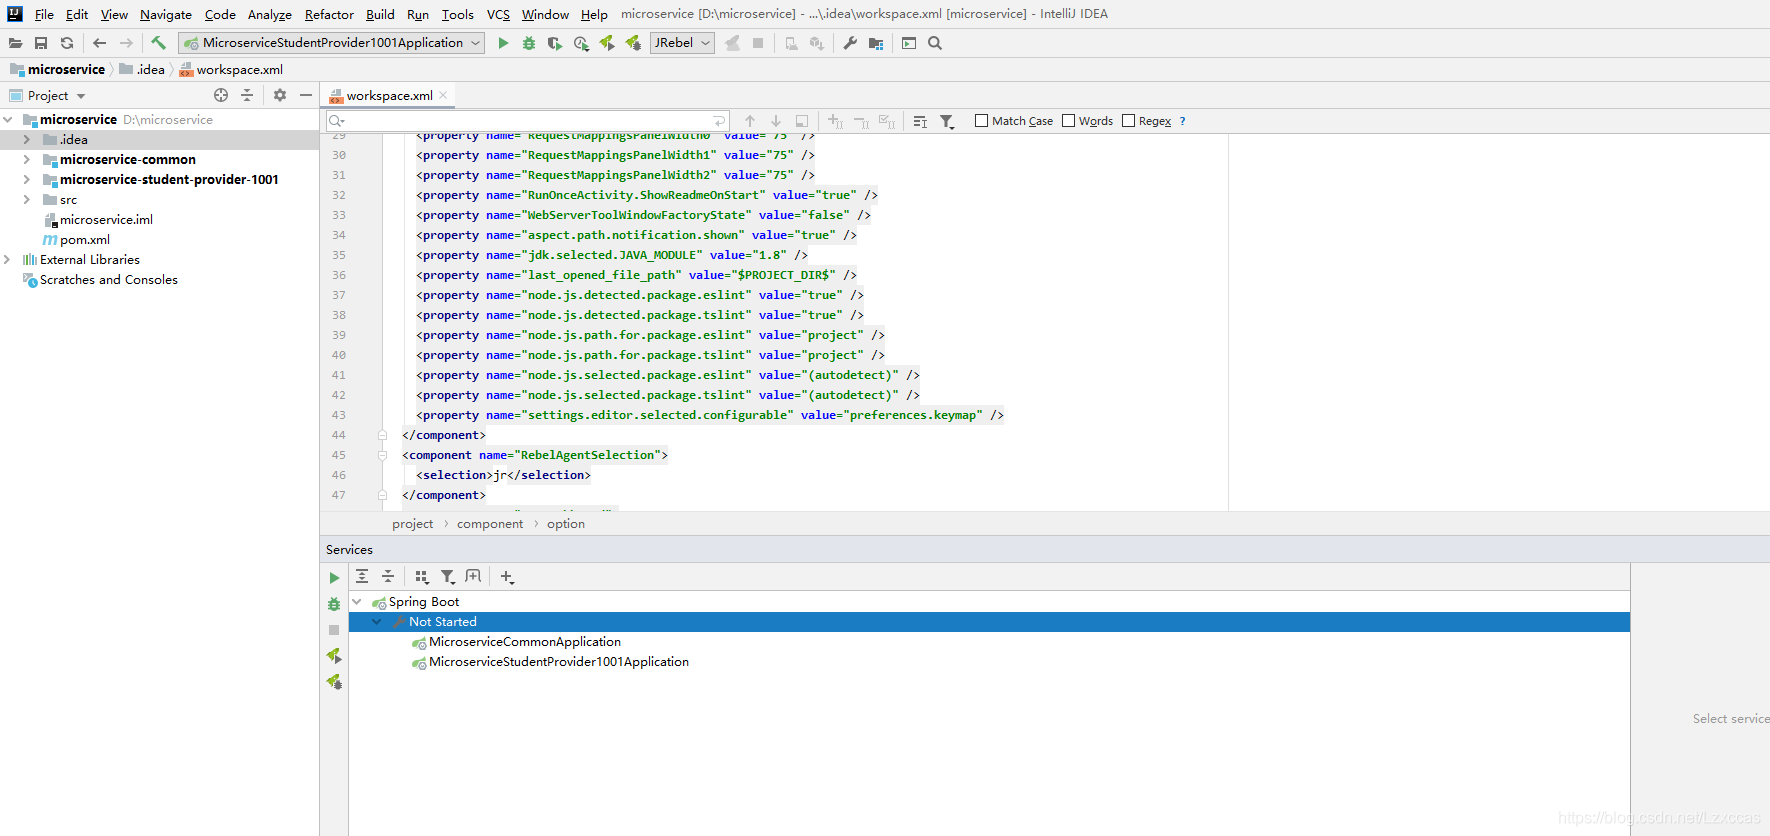The width and height of the screenshot is (1770, 836).
Task: Click the rocket-with-bug icon in the Services sidebar
Action: (x=334, y=682)
